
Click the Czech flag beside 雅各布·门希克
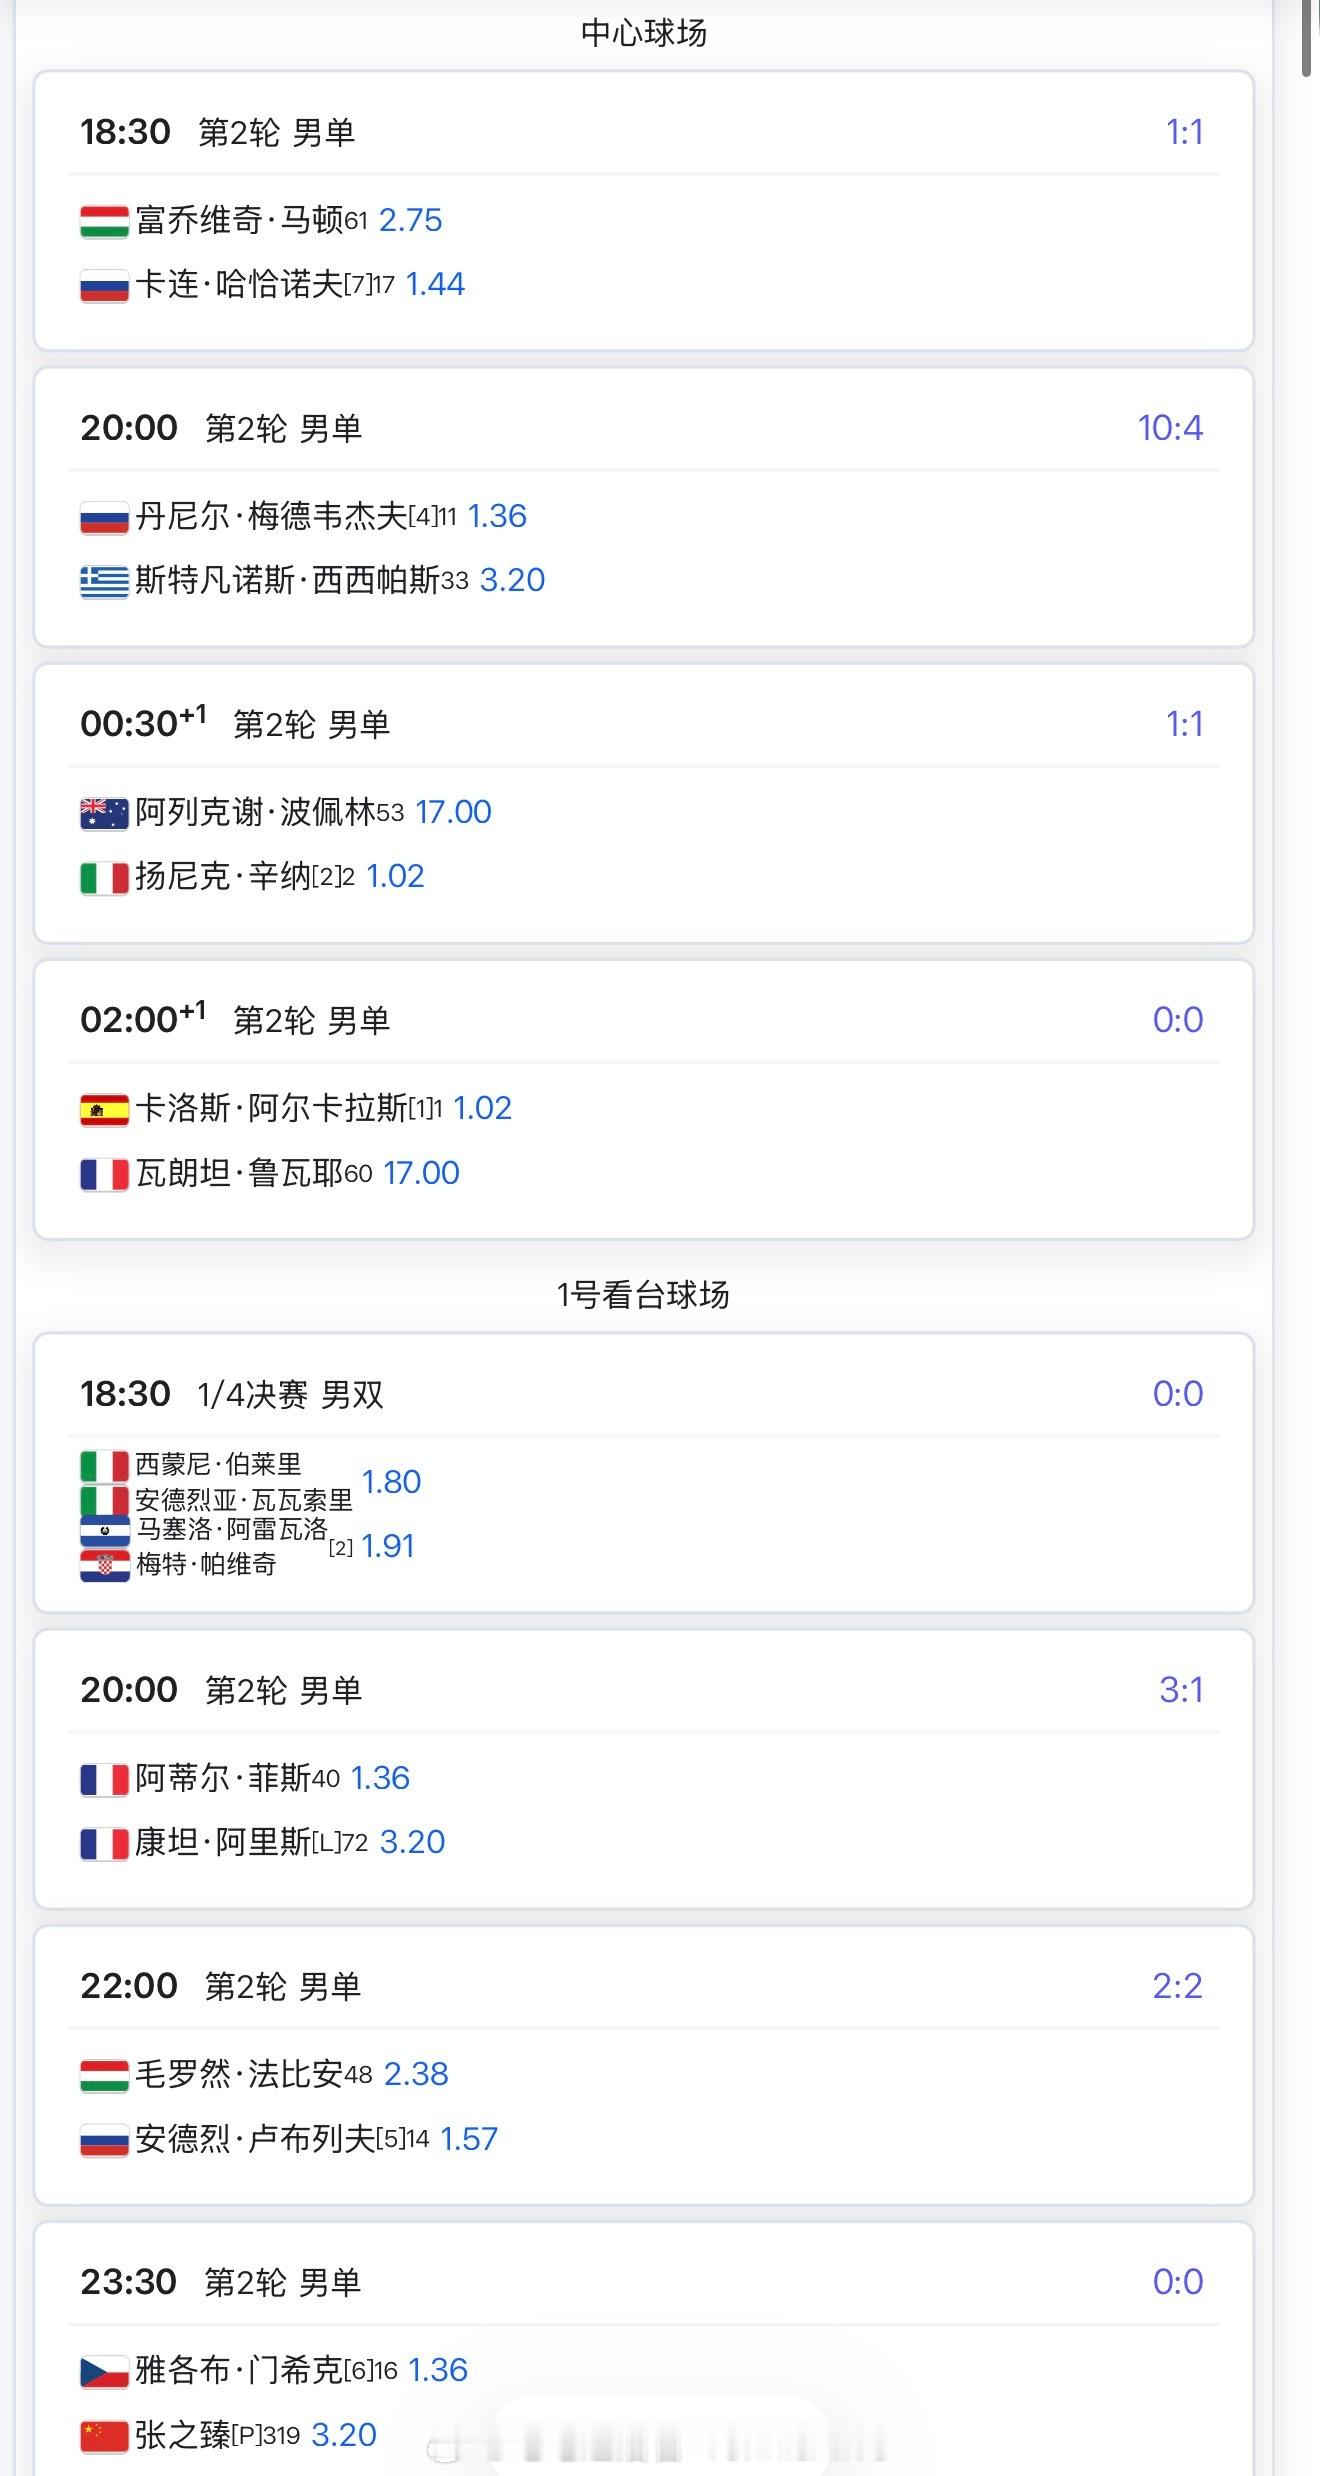[104, 2371]
